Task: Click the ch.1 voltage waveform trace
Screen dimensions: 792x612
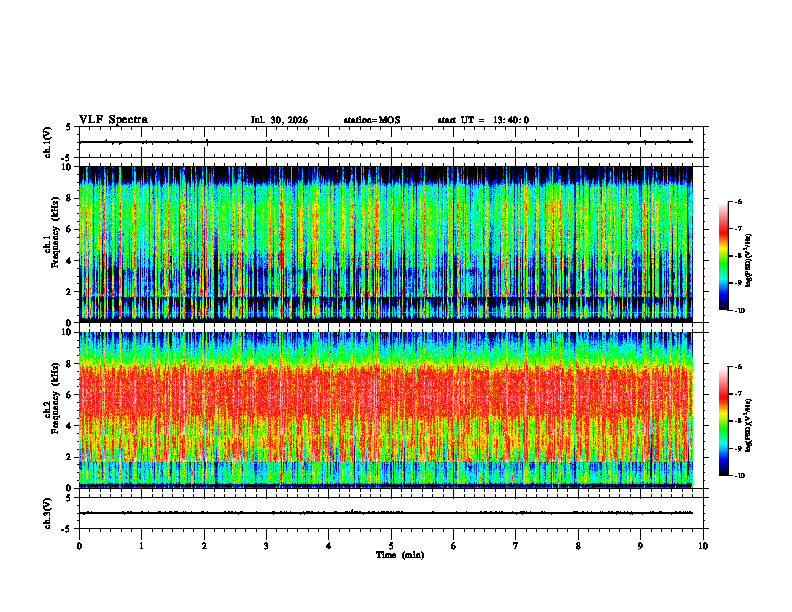Action: pos(386,142)
